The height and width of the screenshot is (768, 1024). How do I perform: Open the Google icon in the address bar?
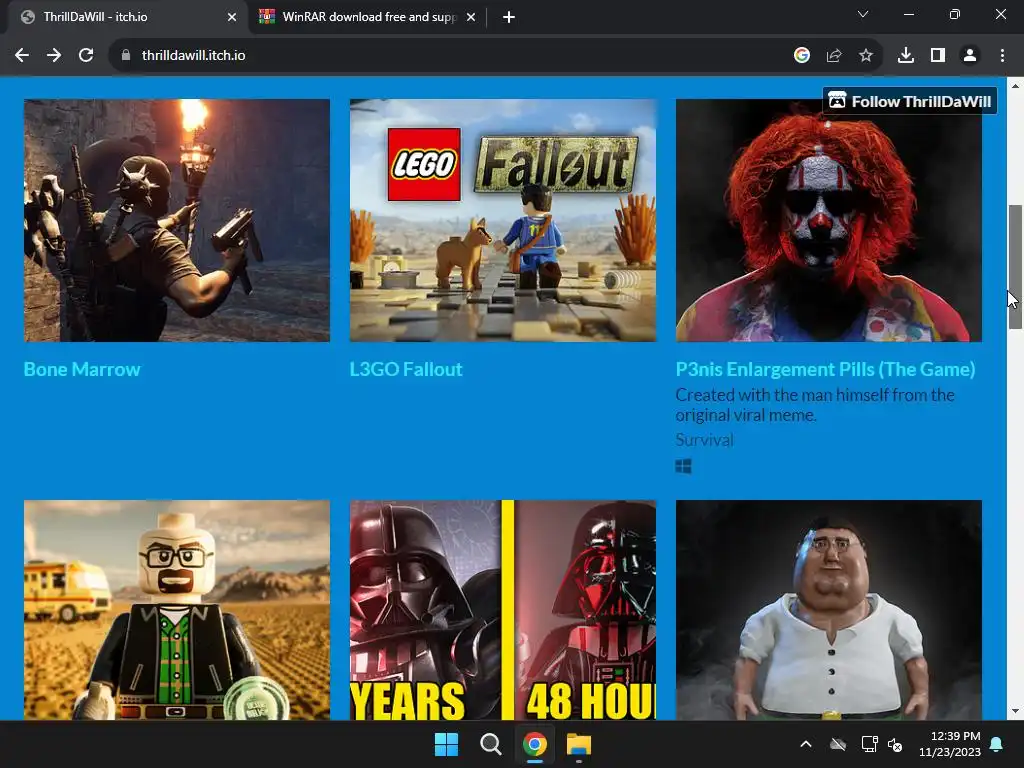pos(802,56)
